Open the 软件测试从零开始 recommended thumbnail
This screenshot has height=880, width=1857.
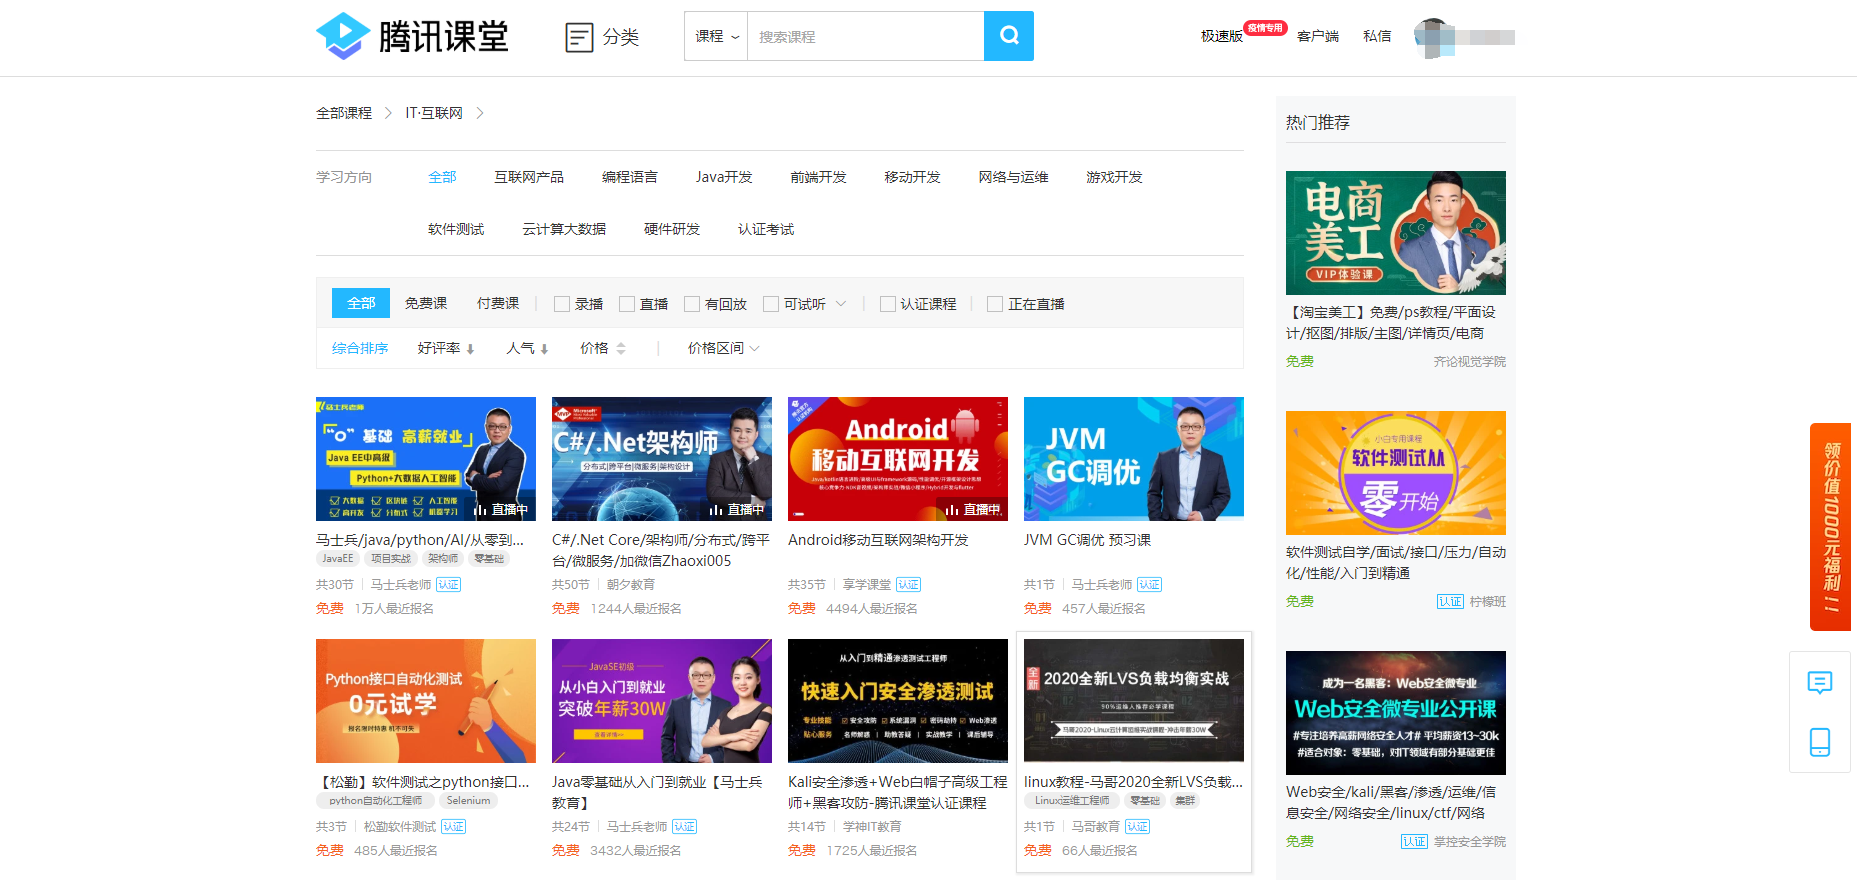click(1396, 473)
